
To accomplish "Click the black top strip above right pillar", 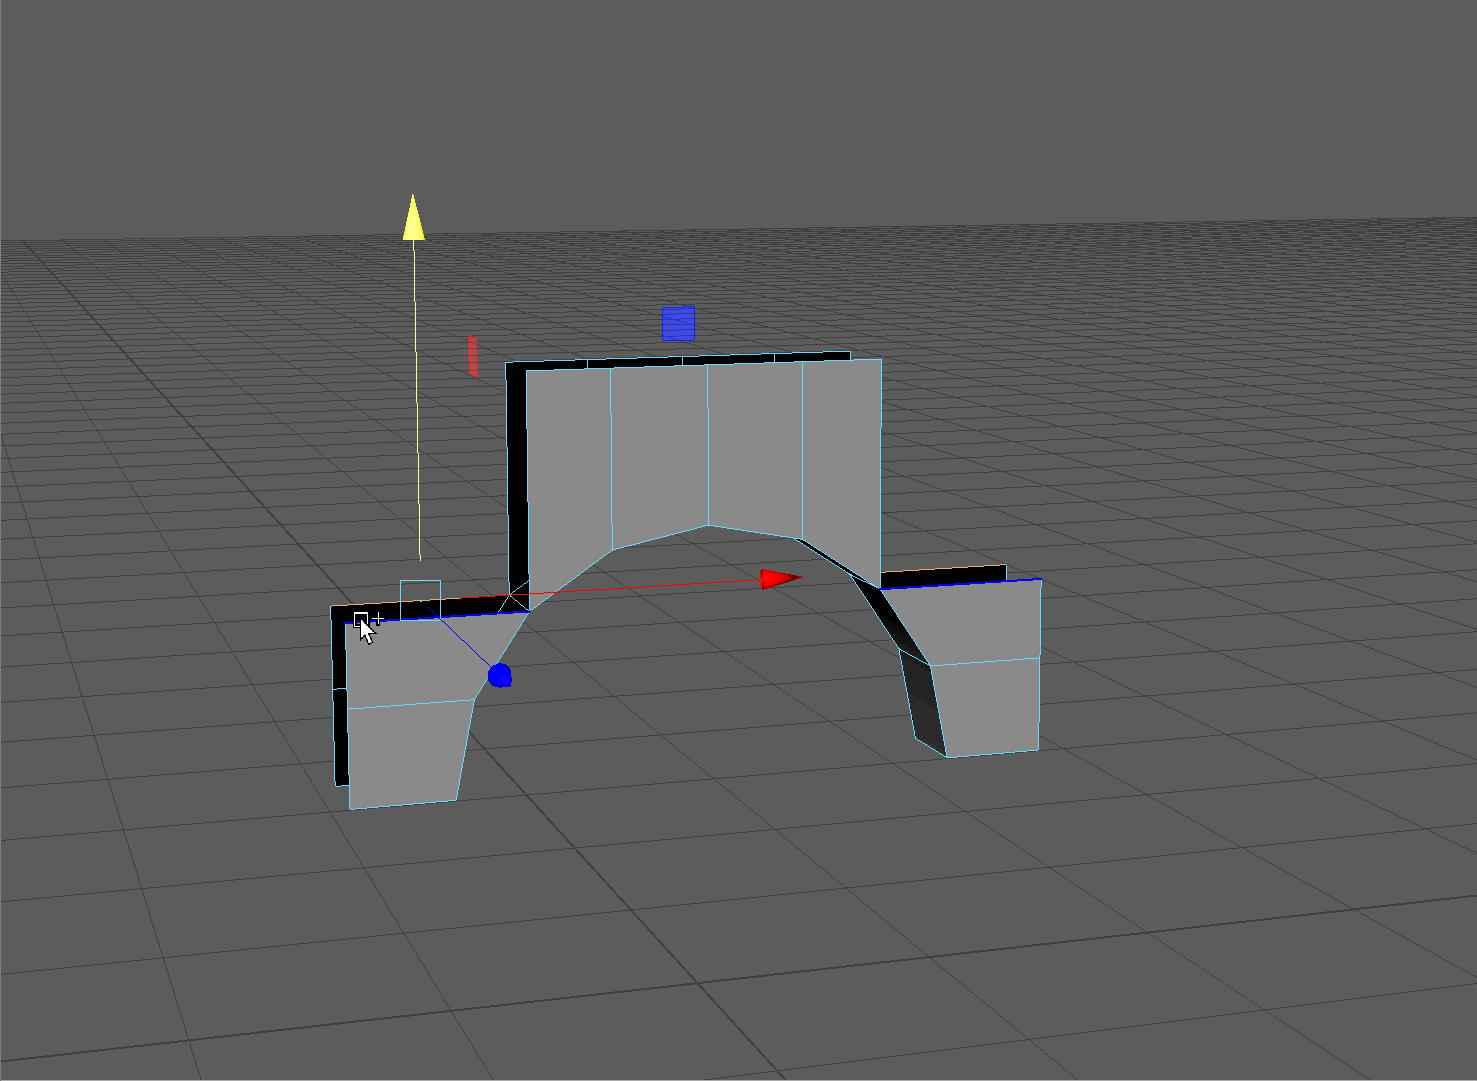I will tap(943, 576).
